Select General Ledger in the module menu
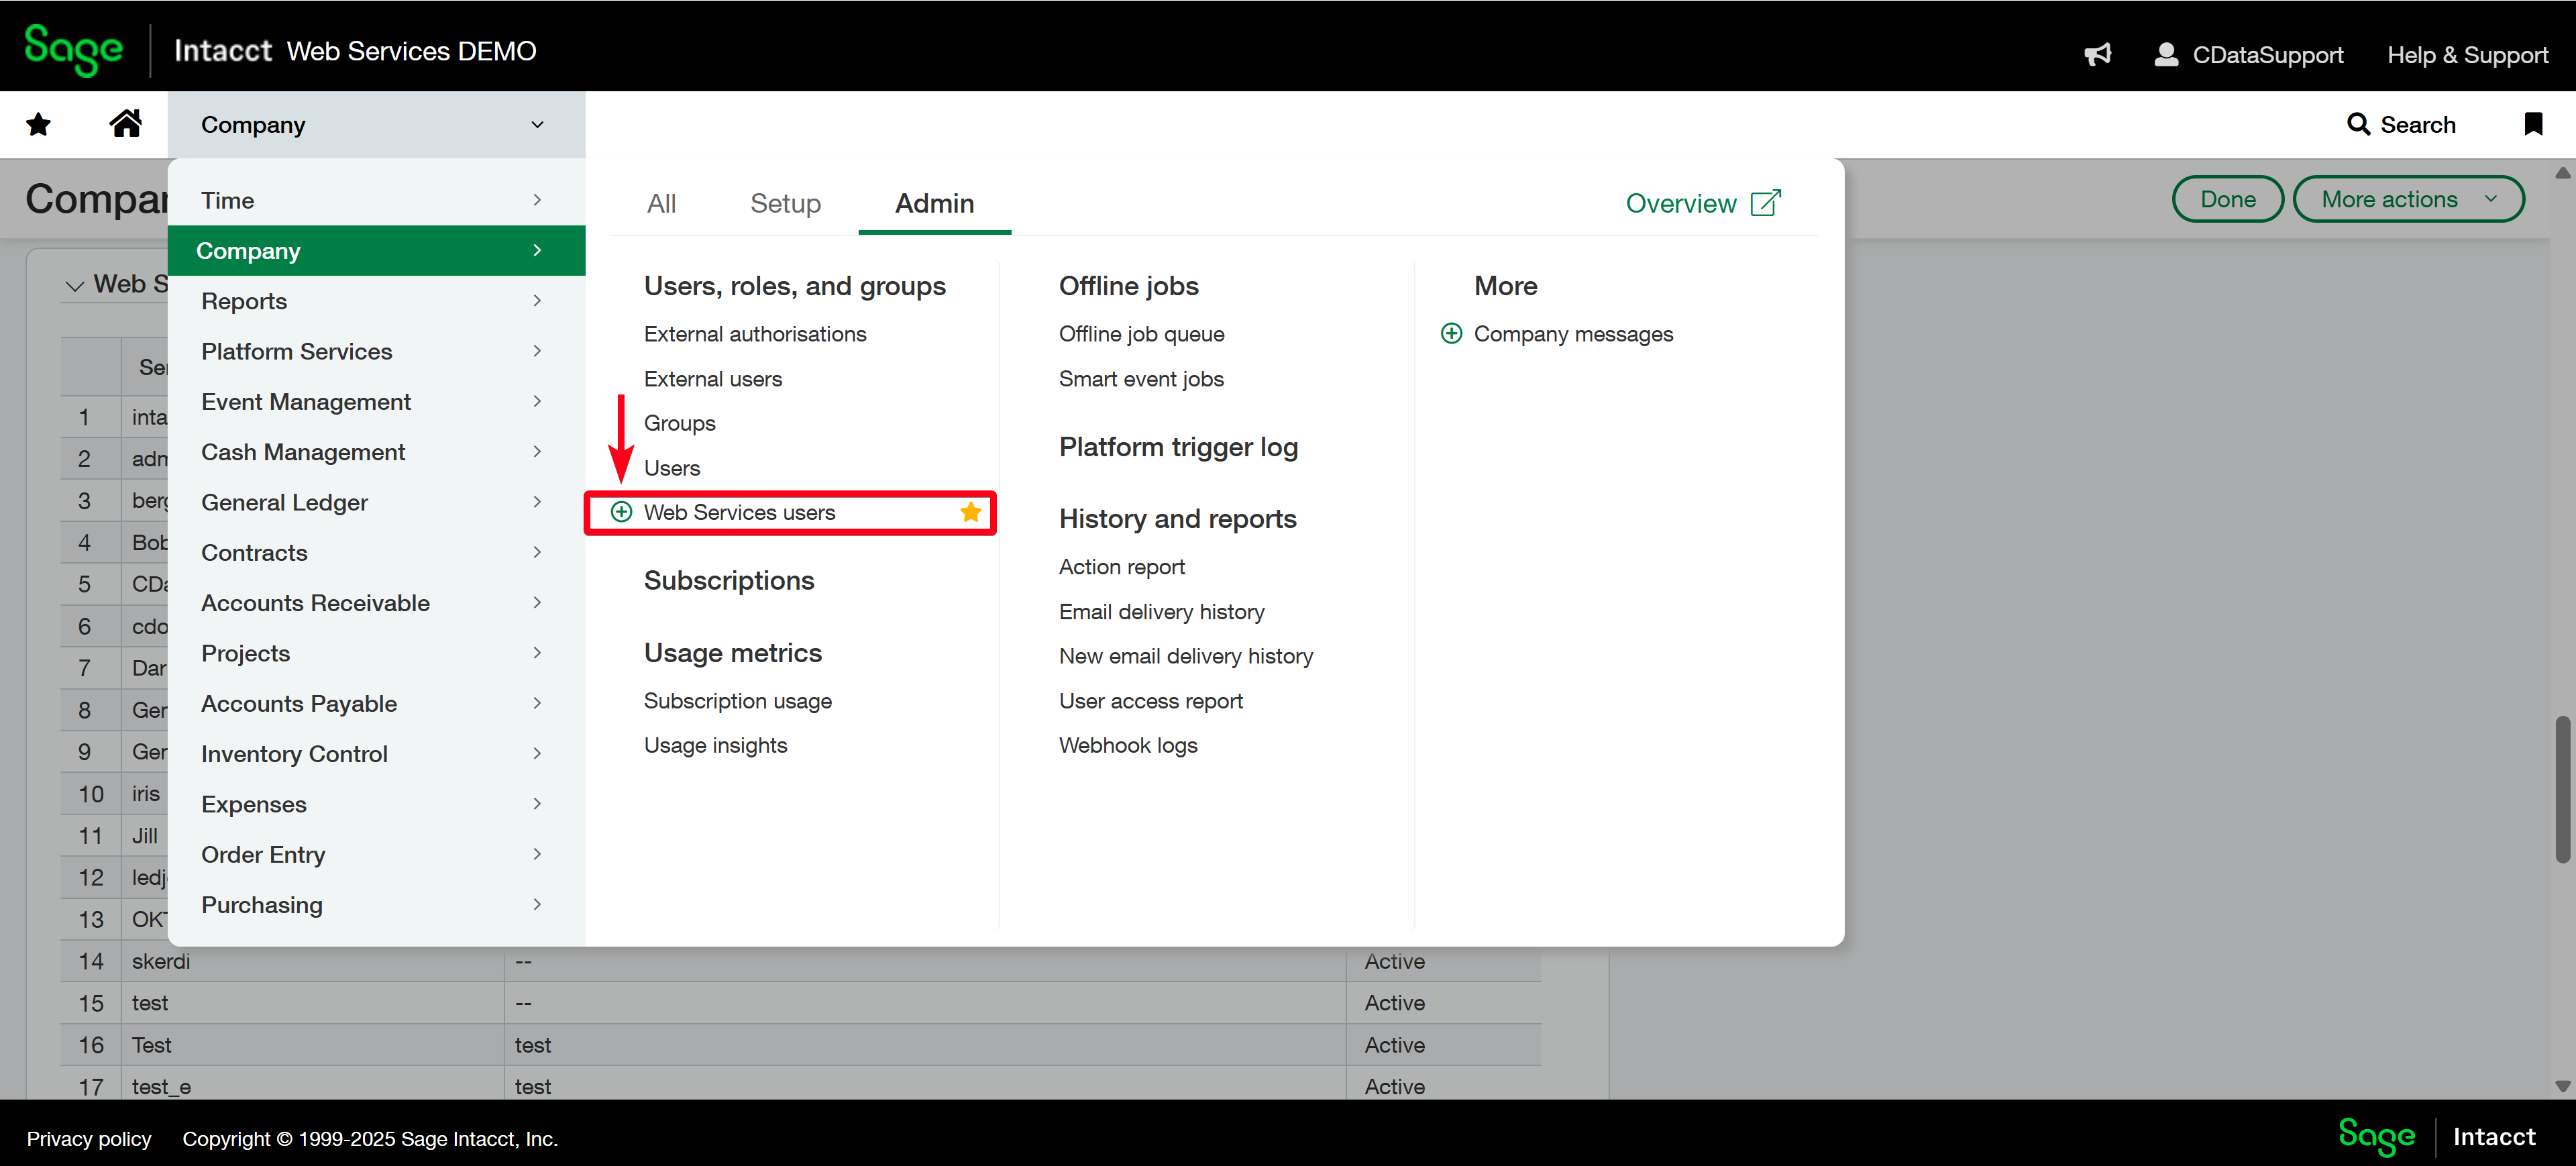Viewport: 2576px width, 1166px height. point(285,502)
